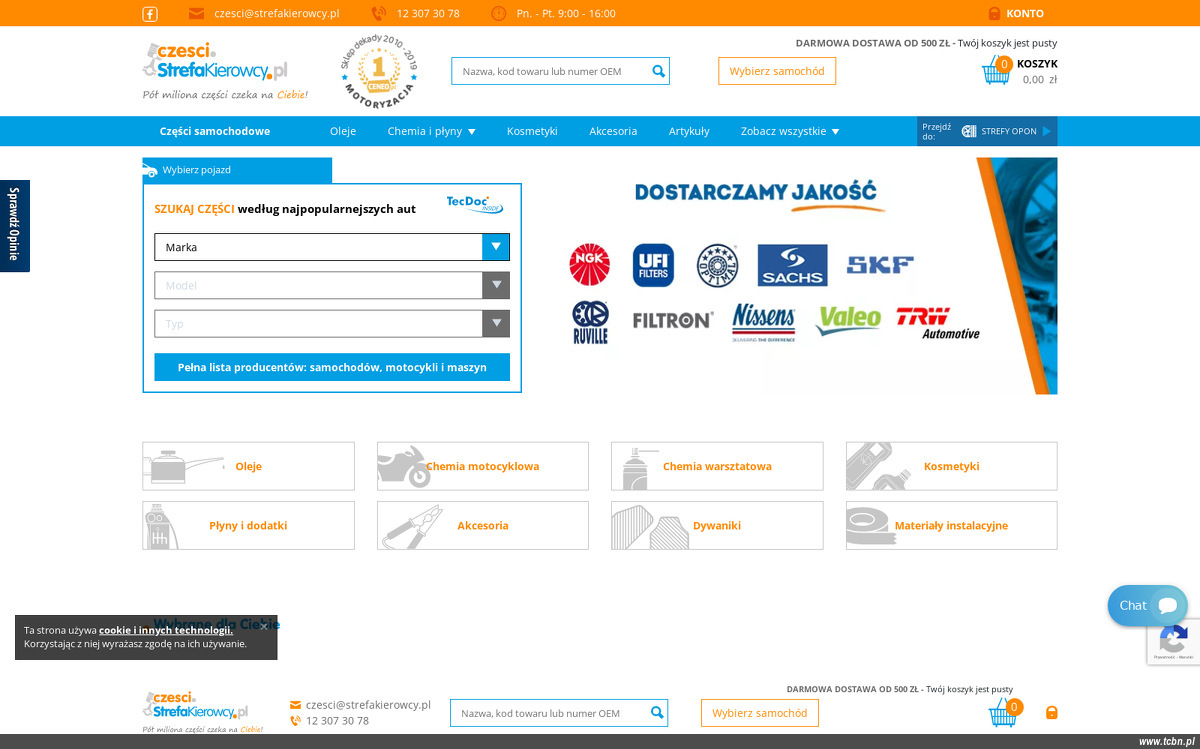Click the Nissens brand logo

click(x=764, y=322)
